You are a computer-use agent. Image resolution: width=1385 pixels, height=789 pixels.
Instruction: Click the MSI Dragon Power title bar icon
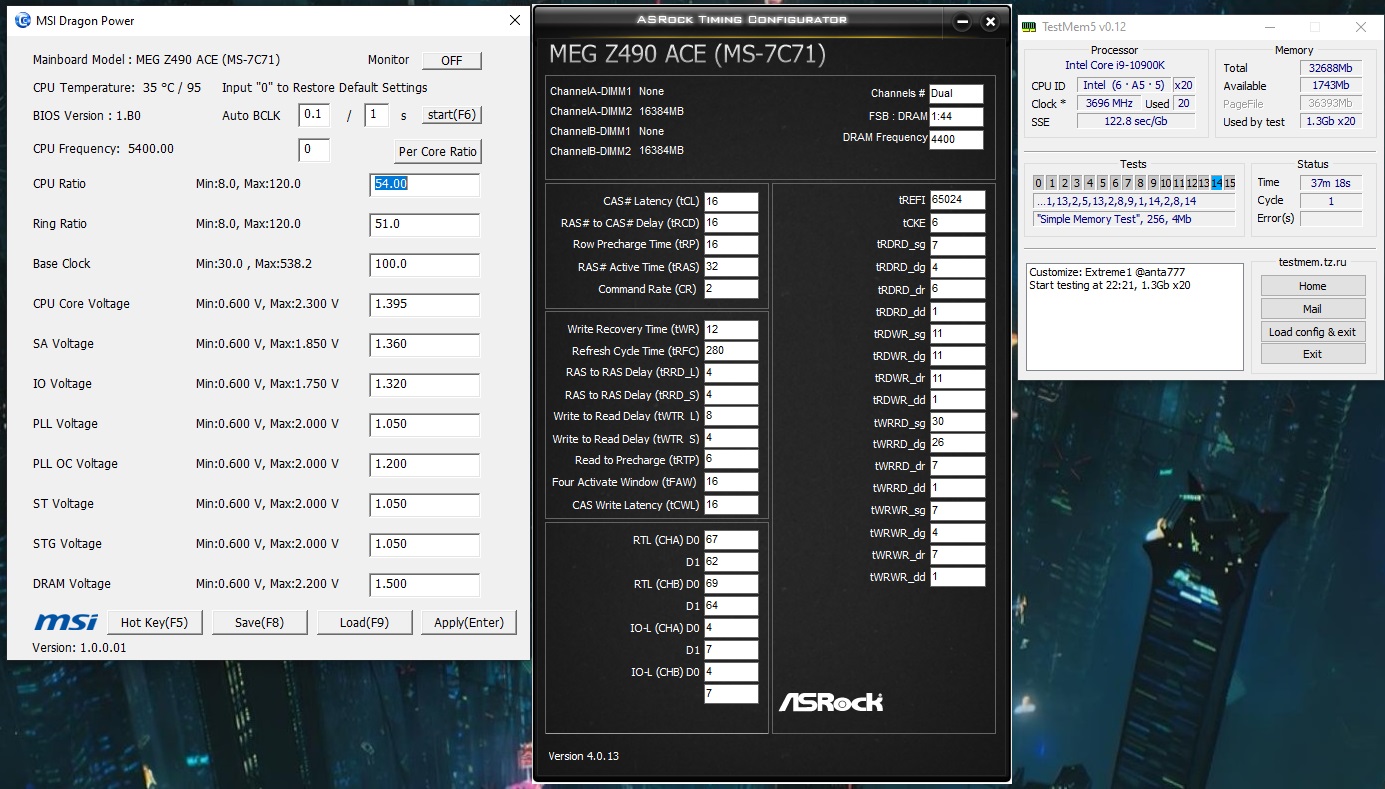point(23,20)
